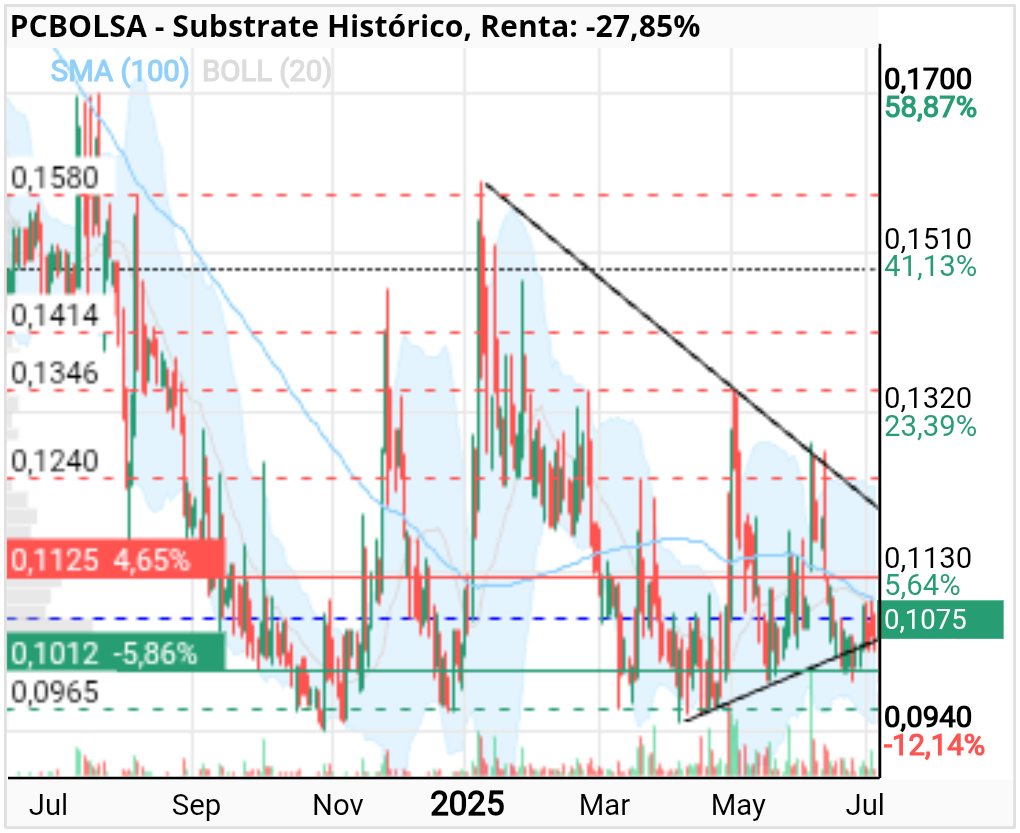Click the 0,1700 axis price label

point(928,79)
